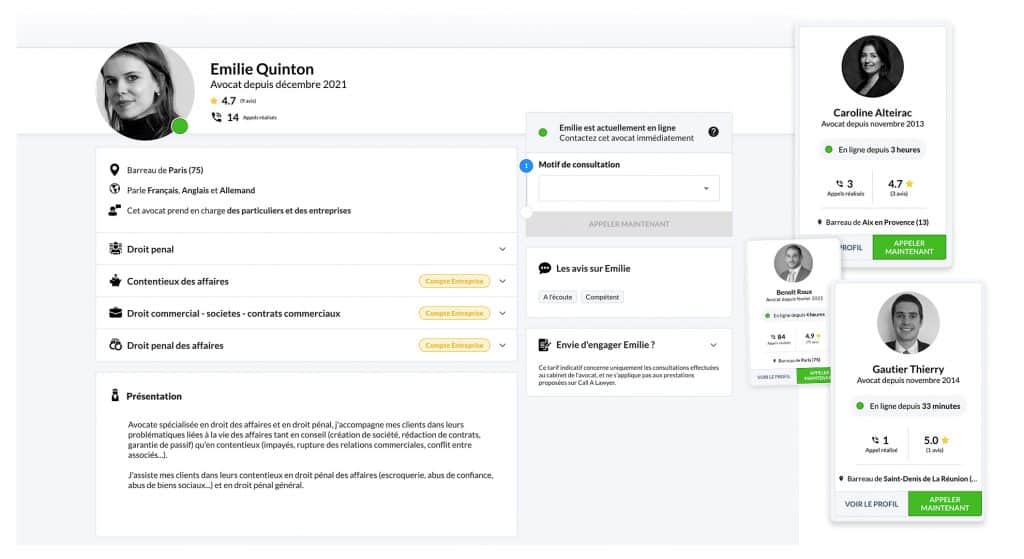This screenshot has height=559, width=1024.
Task: Expand the Envie d'engager Emilie section
Action: click(x=713, y=345)
